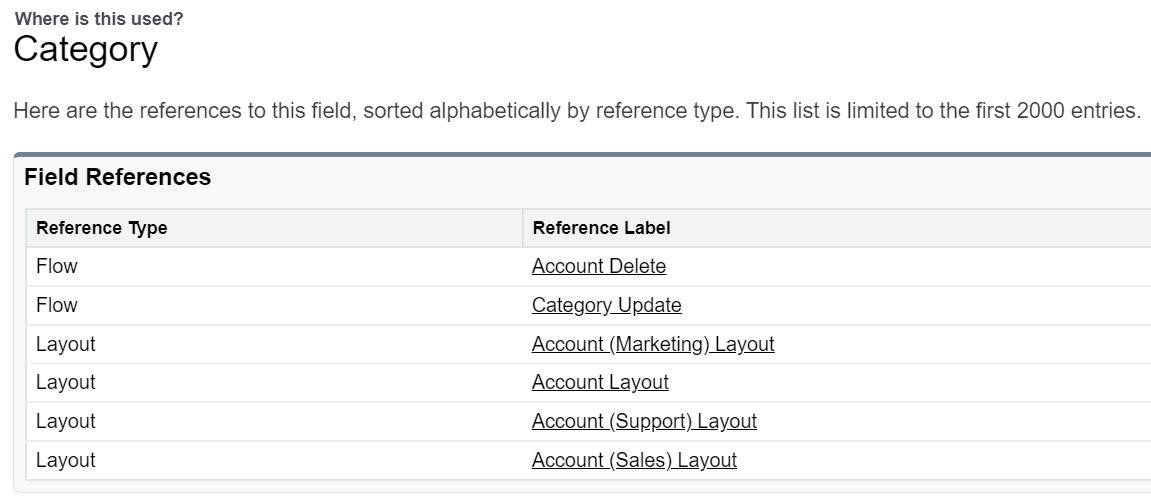
Task: Click the Category page title
Action: (86, 49)
